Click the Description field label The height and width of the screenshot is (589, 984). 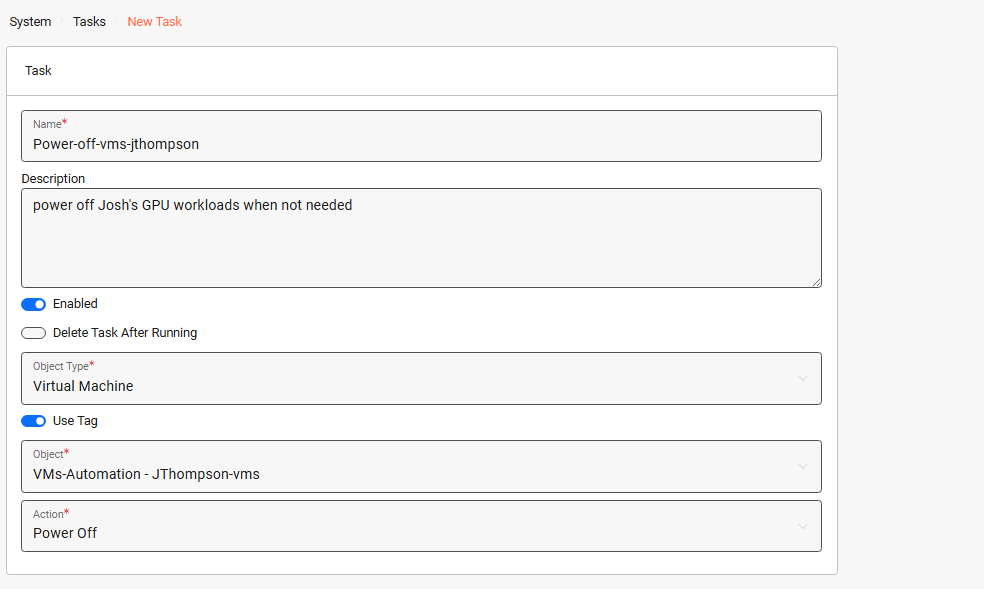[53, 178]
